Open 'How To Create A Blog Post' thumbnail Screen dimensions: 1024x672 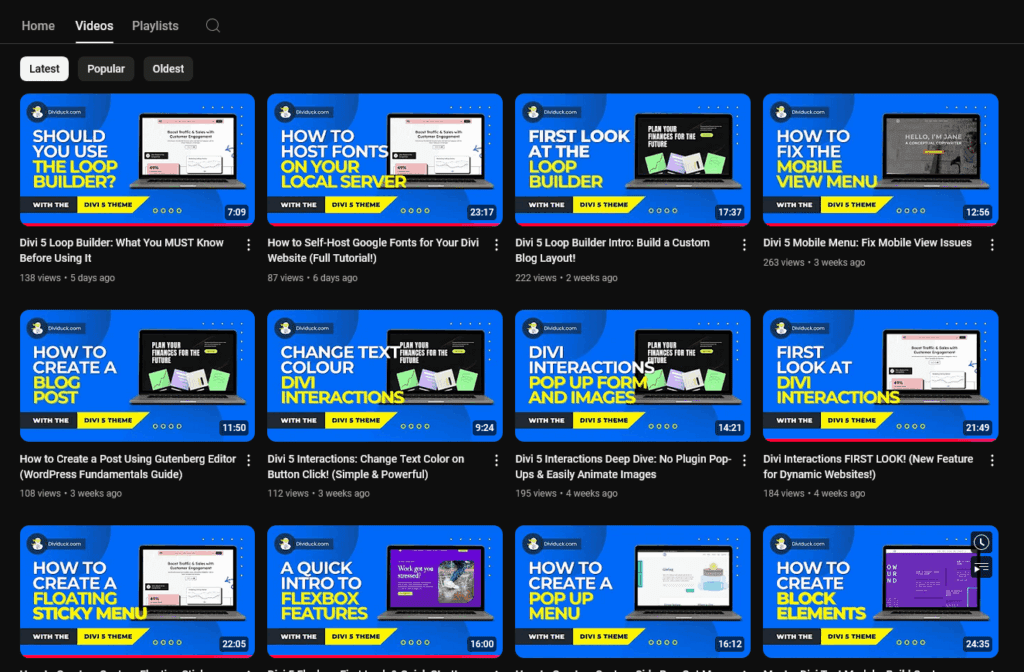(x=137, y=376)
